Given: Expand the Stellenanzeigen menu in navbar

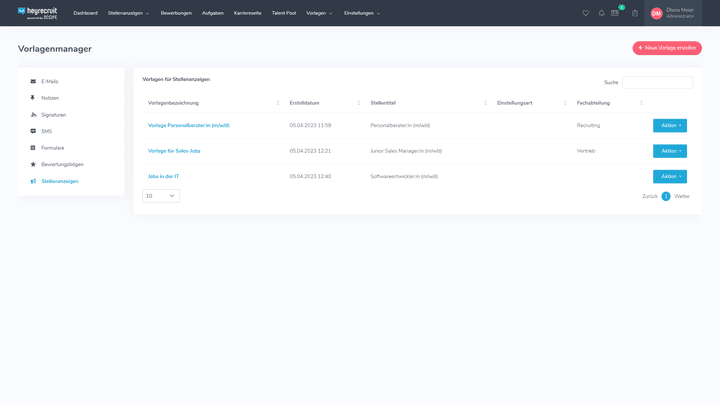Looking at the screenshot, I should tap(128, 13).
